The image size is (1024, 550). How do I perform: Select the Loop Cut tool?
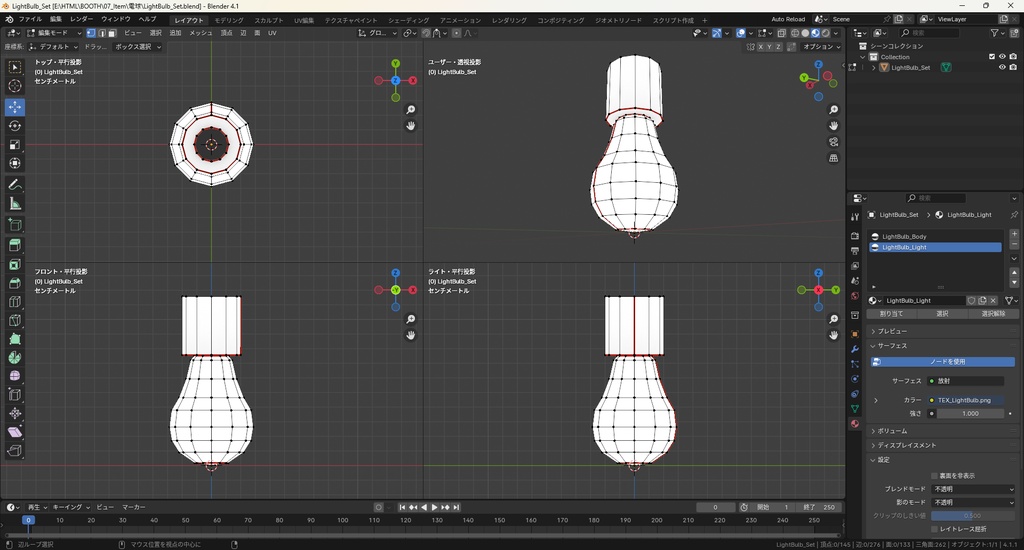click(14, 302)
